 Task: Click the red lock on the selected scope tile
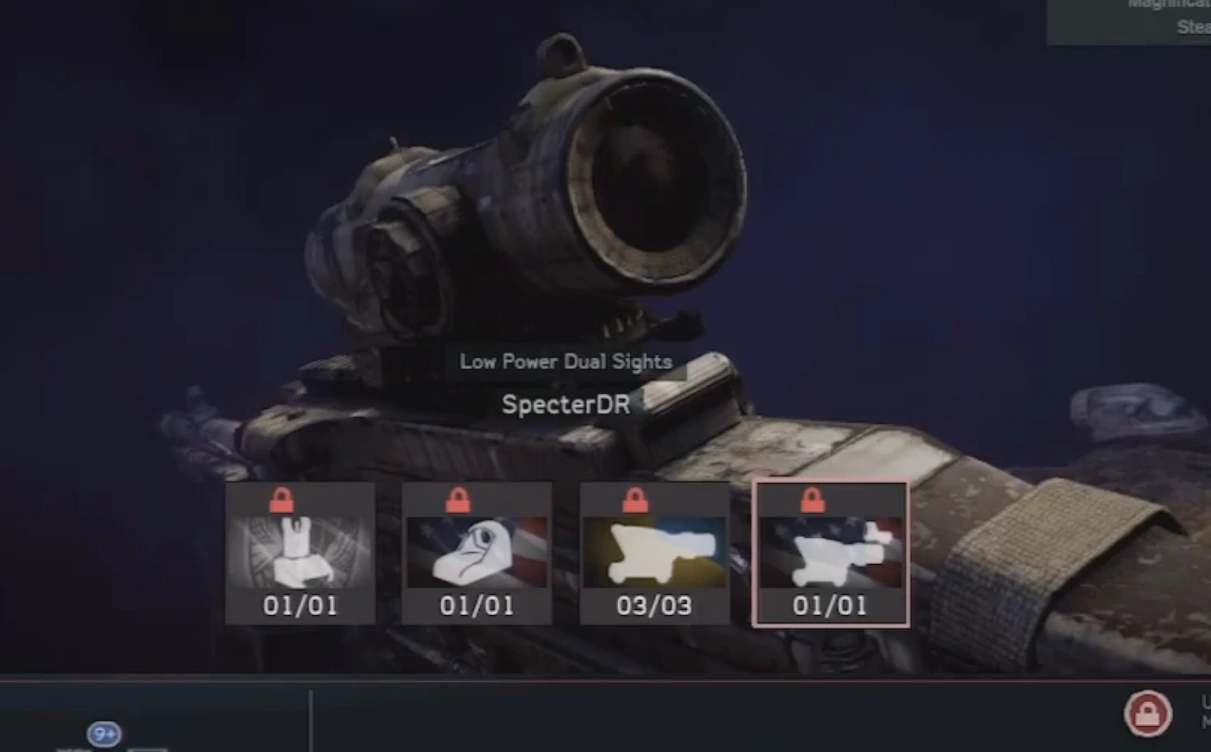pos(812,499)
